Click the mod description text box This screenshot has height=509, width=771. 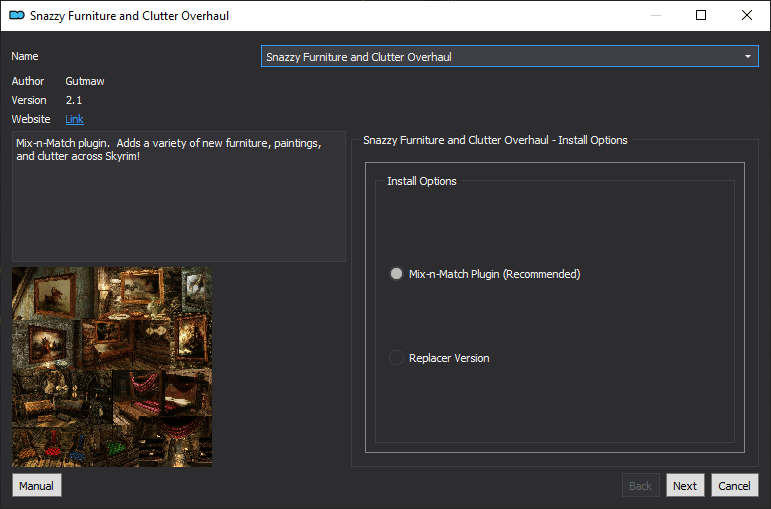(x=179, y=196)
